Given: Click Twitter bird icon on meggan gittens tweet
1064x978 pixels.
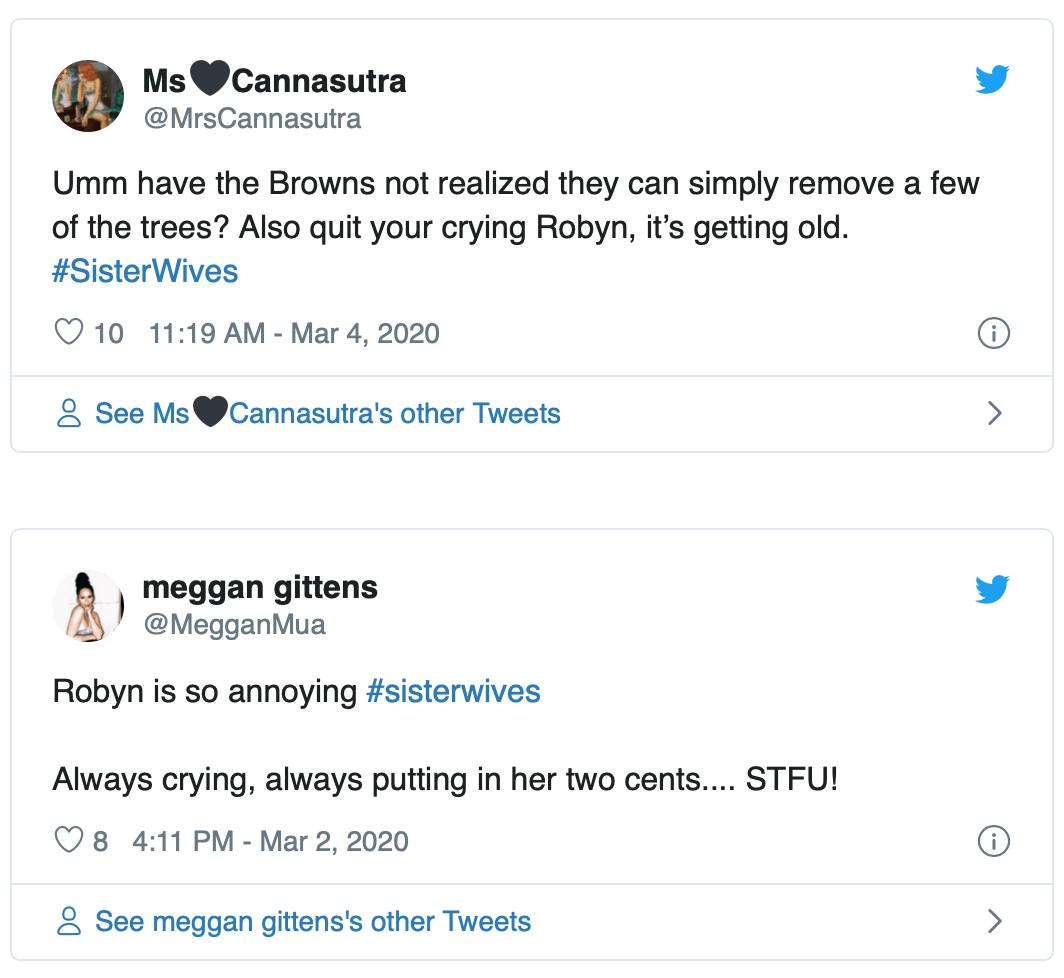Looking at the screenshot, I should point(992,589).
